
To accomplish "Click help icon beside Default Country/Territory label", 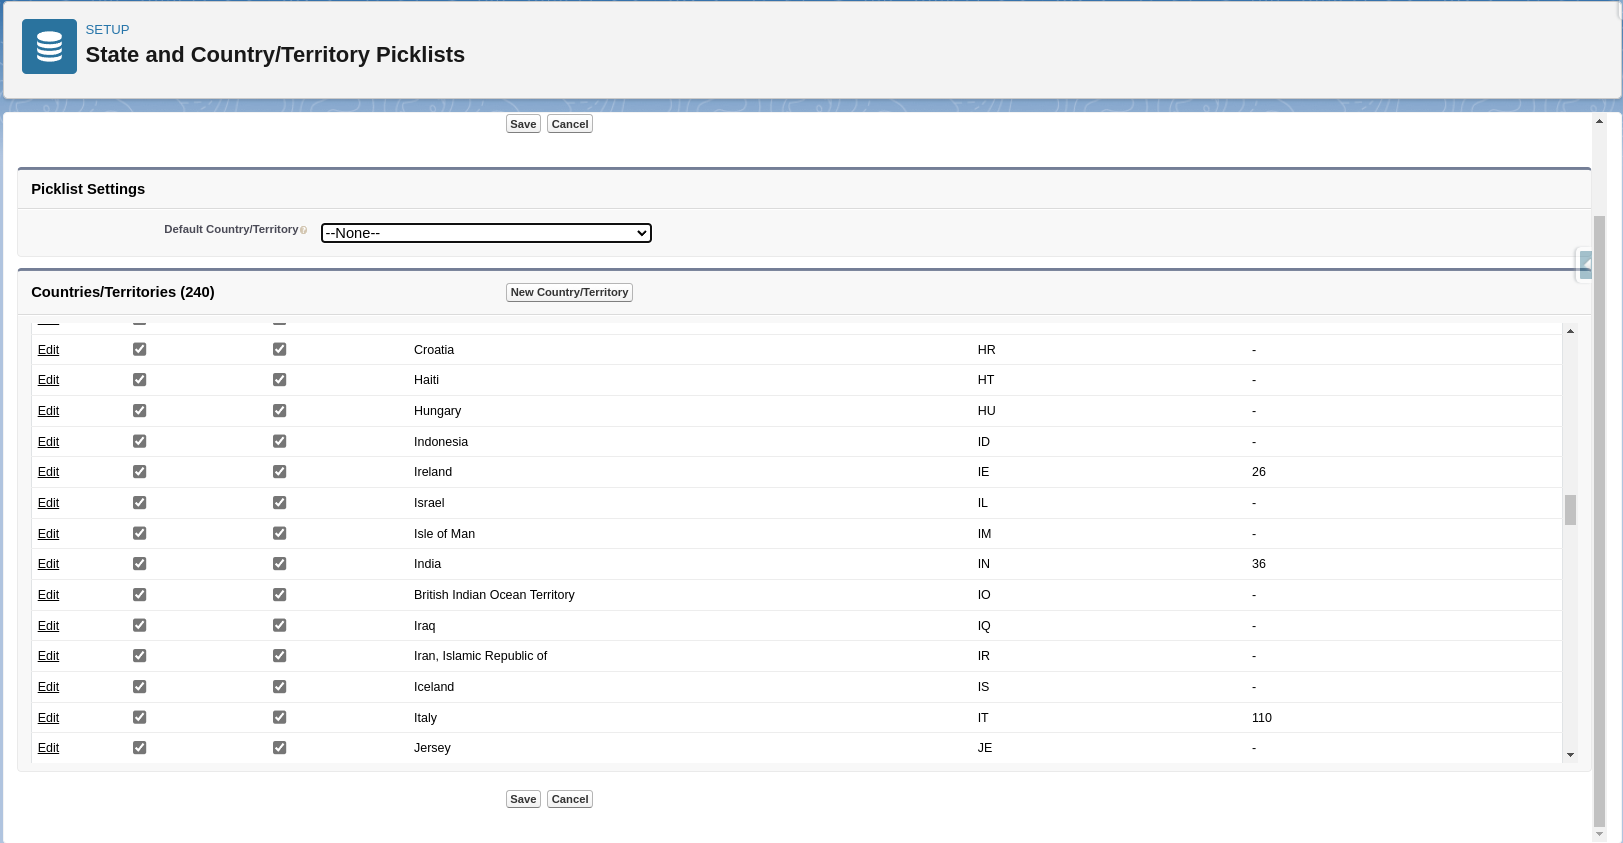I will point(304,230).
